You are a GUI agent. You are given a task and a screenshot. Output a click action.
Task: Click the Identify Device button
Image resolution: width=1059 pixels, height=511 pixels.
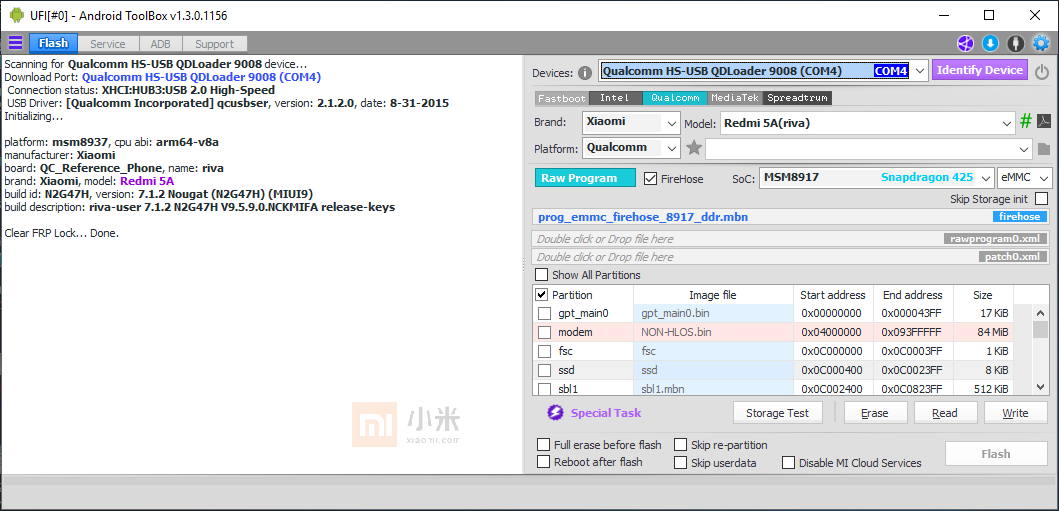click(x=980, y=70)
